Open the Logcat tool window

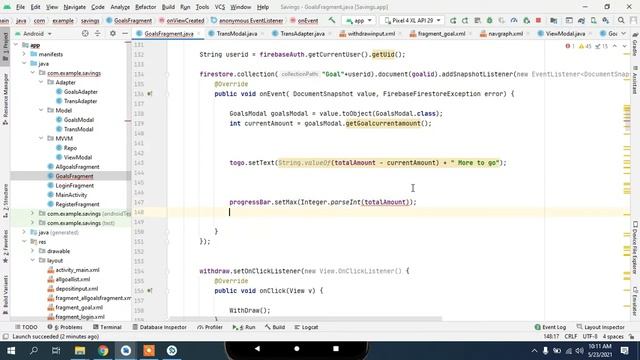point(306,327)
